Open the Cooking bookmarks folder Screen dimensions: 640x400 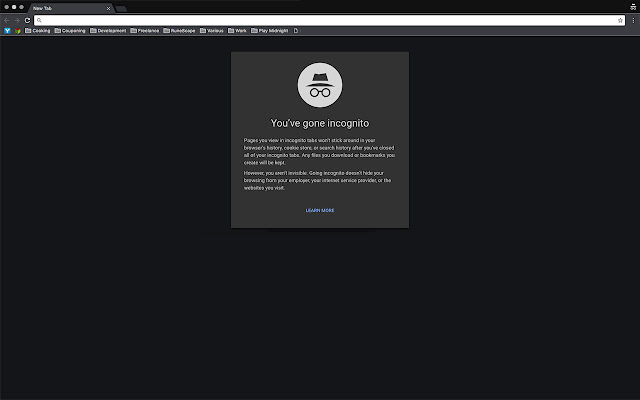point(38,31)
